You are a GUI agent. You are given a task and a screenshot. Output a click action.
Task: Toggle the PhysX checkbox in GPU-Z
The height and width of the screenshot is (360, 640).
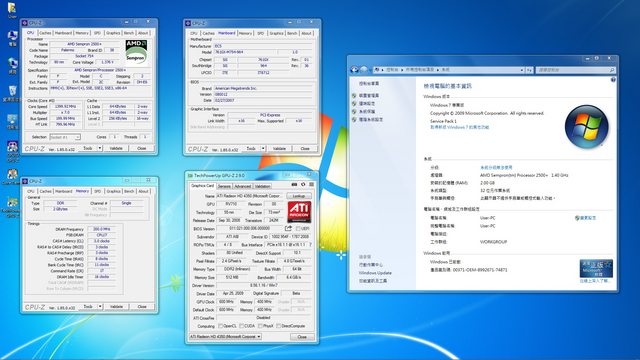(260, 326)
